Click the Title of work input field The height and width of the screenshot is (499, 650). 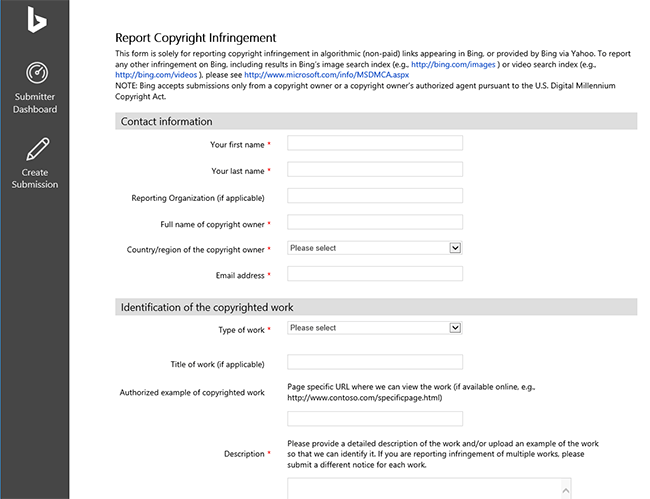click(x=375, y=362)
